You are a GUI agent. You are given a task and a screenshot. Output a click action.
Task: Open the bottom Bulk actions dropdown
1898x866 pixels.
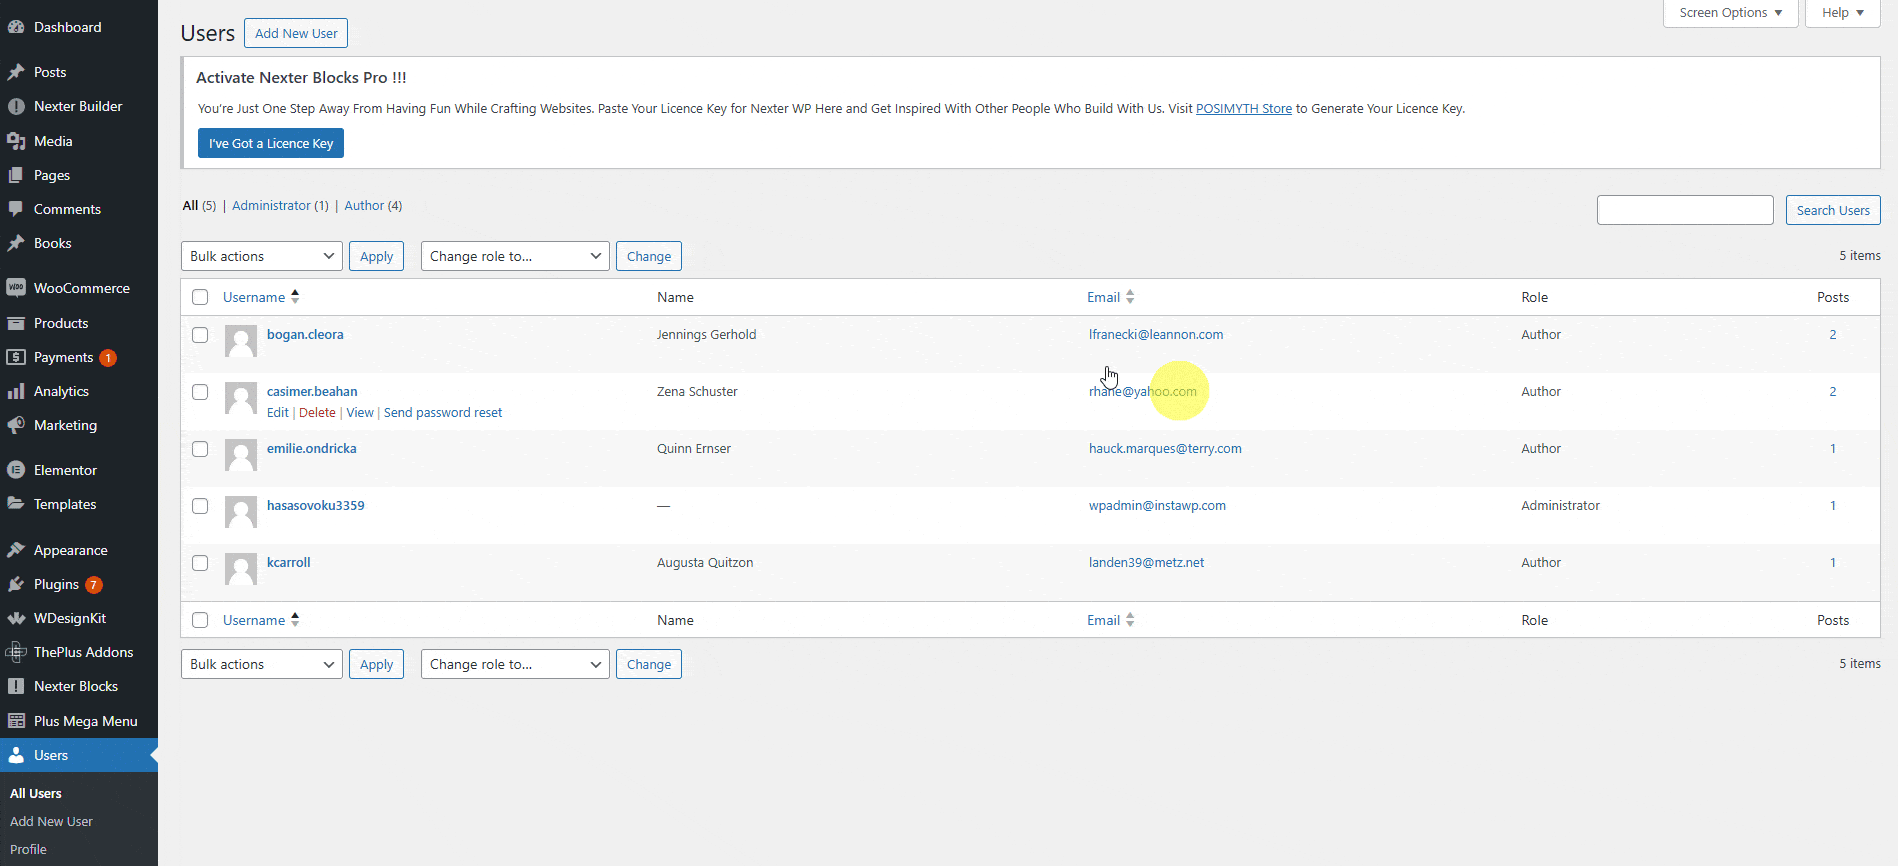point(262,664)
